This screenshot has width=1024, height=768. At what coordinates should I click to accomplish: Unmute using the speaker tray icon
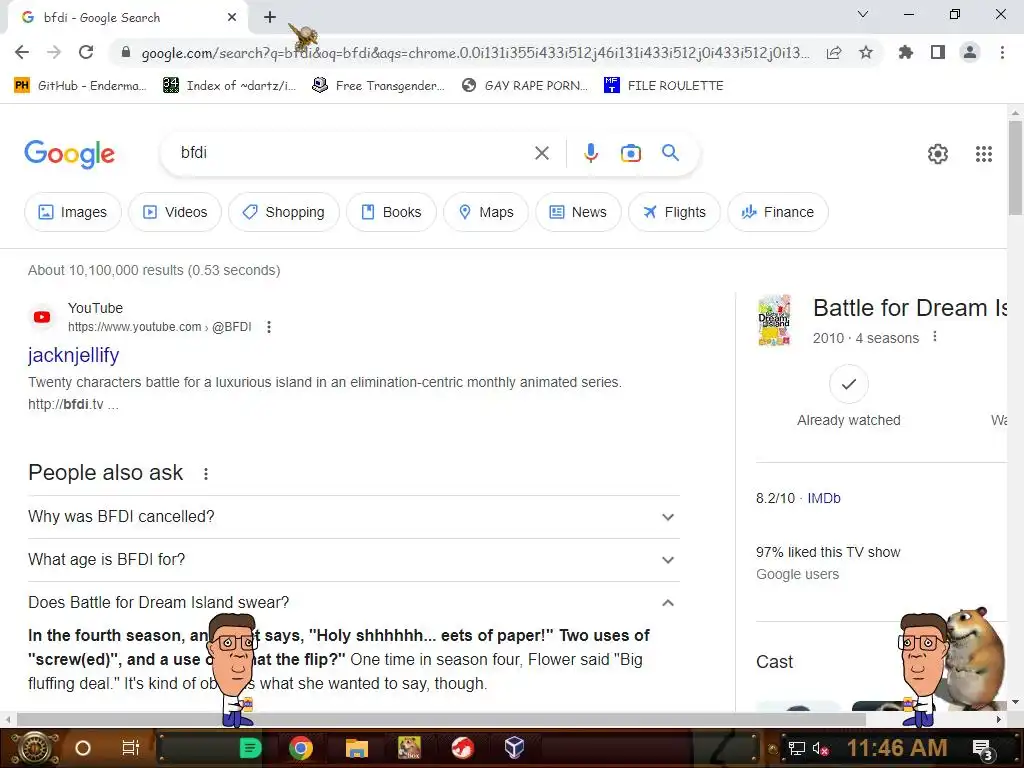[x=820, y=748]
